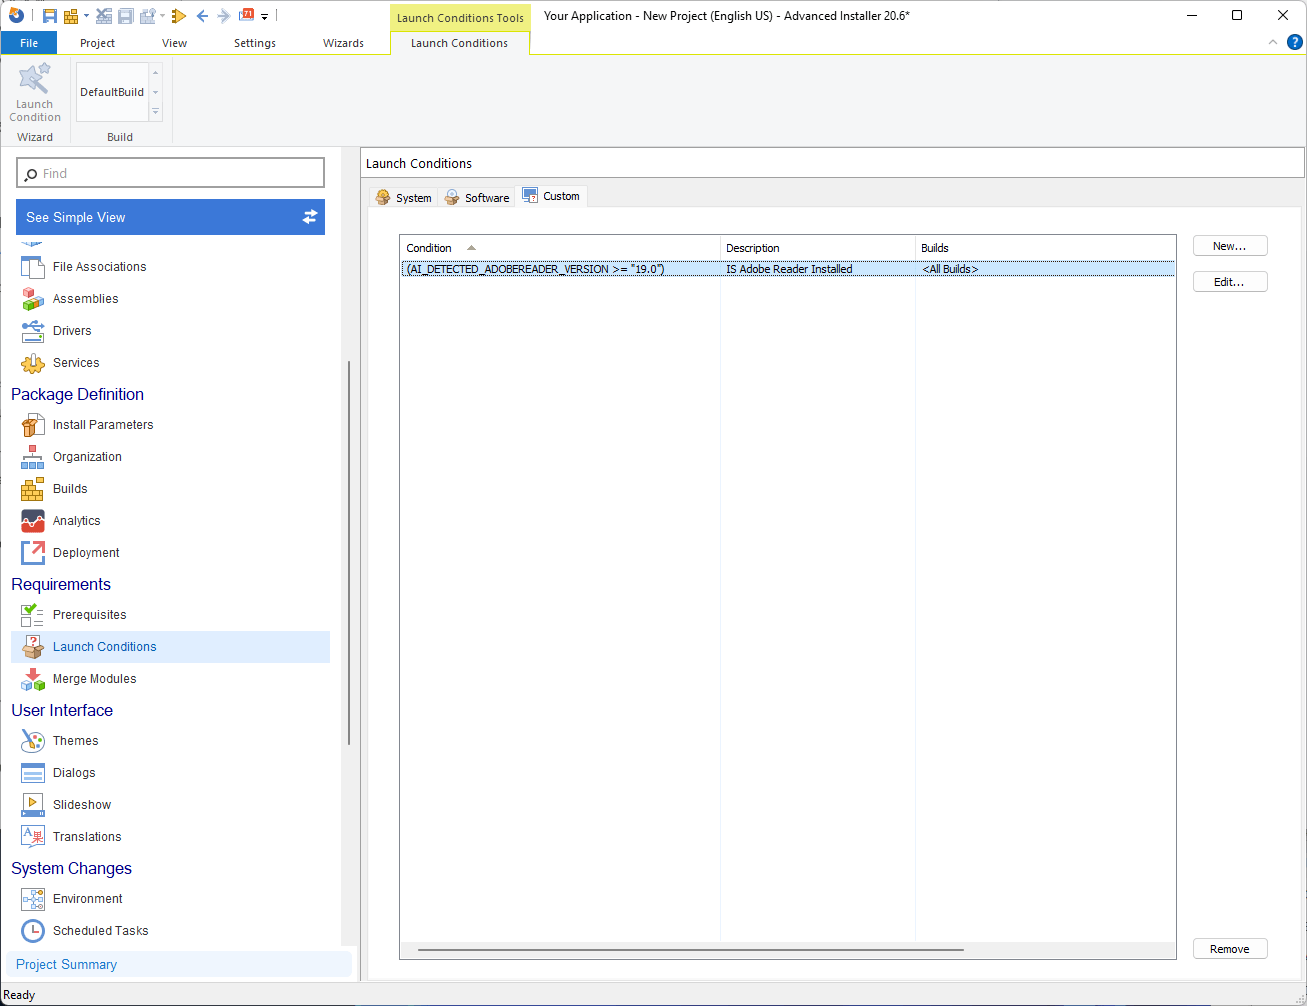Switch to the Software conditions tab
1307x1006 pixels.
(x=477, y=197)
